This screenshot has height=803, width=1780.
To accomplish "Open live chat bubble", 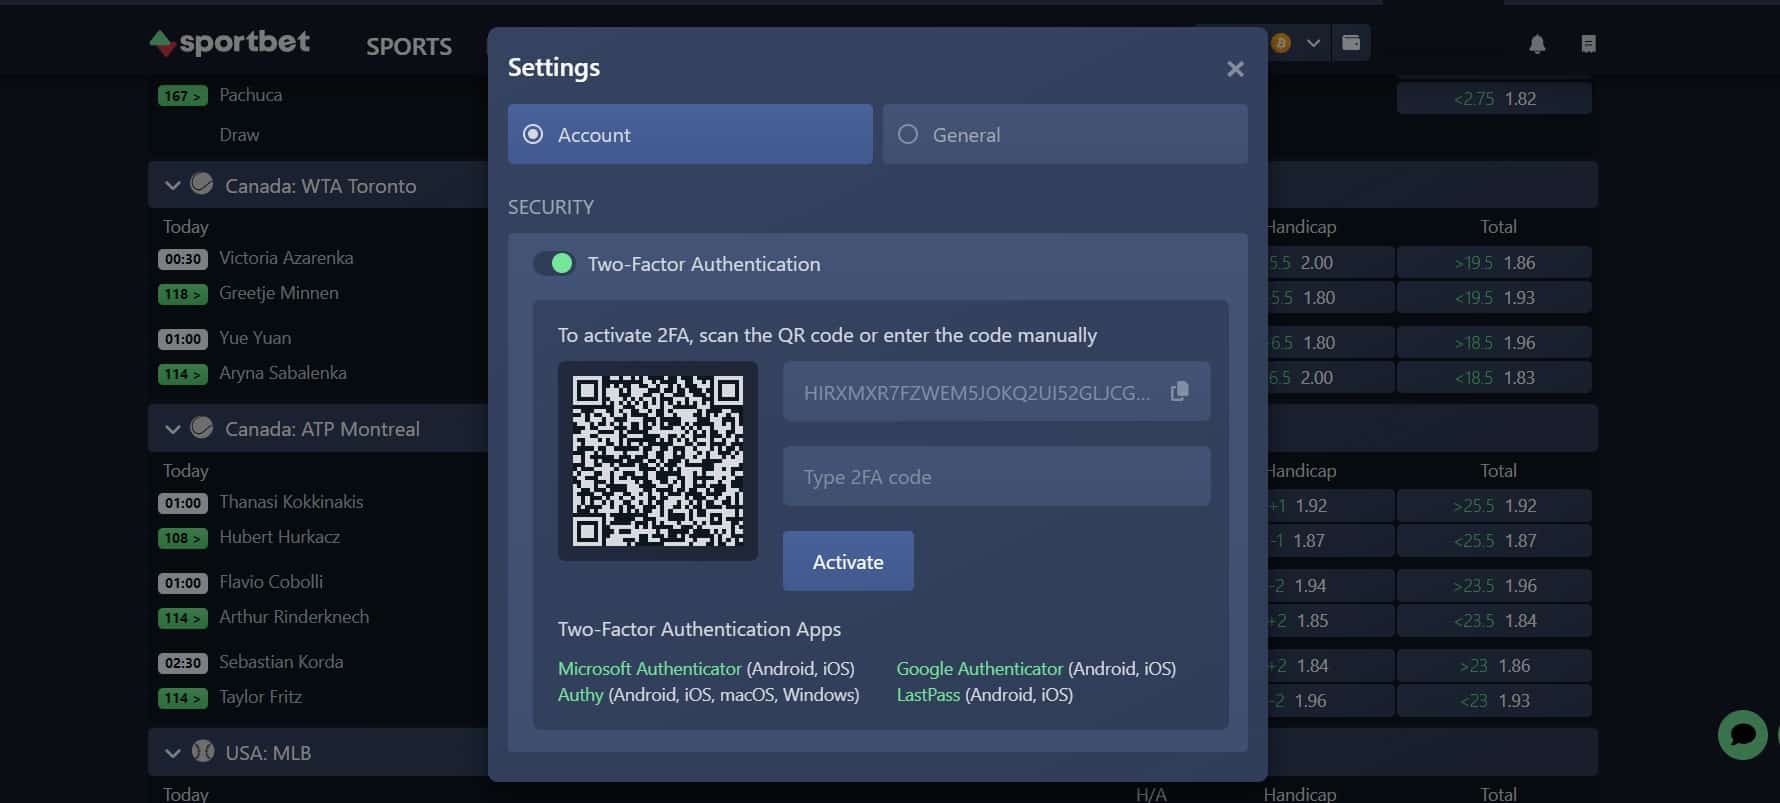I will click(1743, 734).
